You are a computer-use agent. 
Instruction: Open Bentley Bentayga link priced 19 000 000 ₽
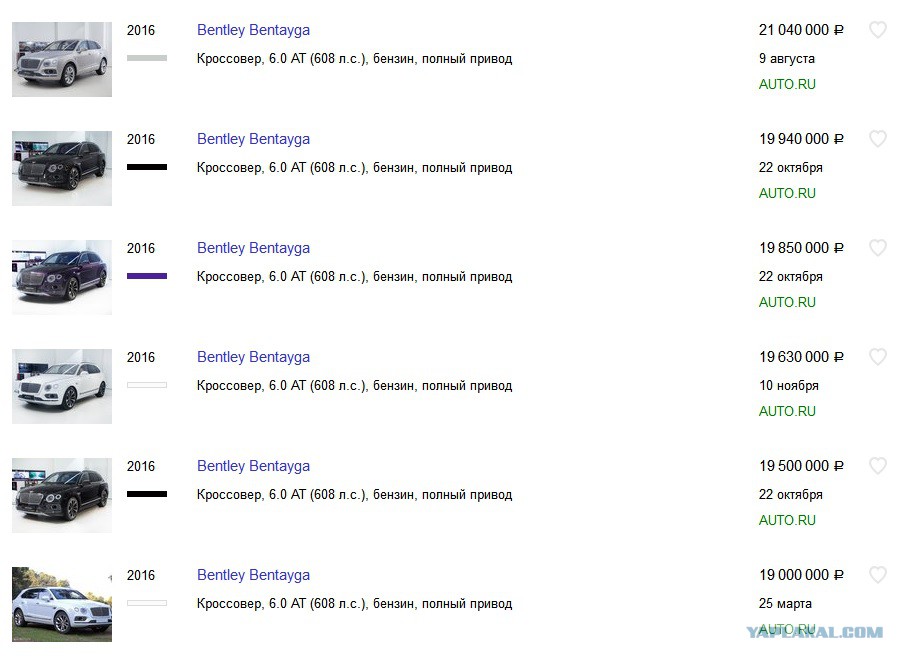coord(253,575)
